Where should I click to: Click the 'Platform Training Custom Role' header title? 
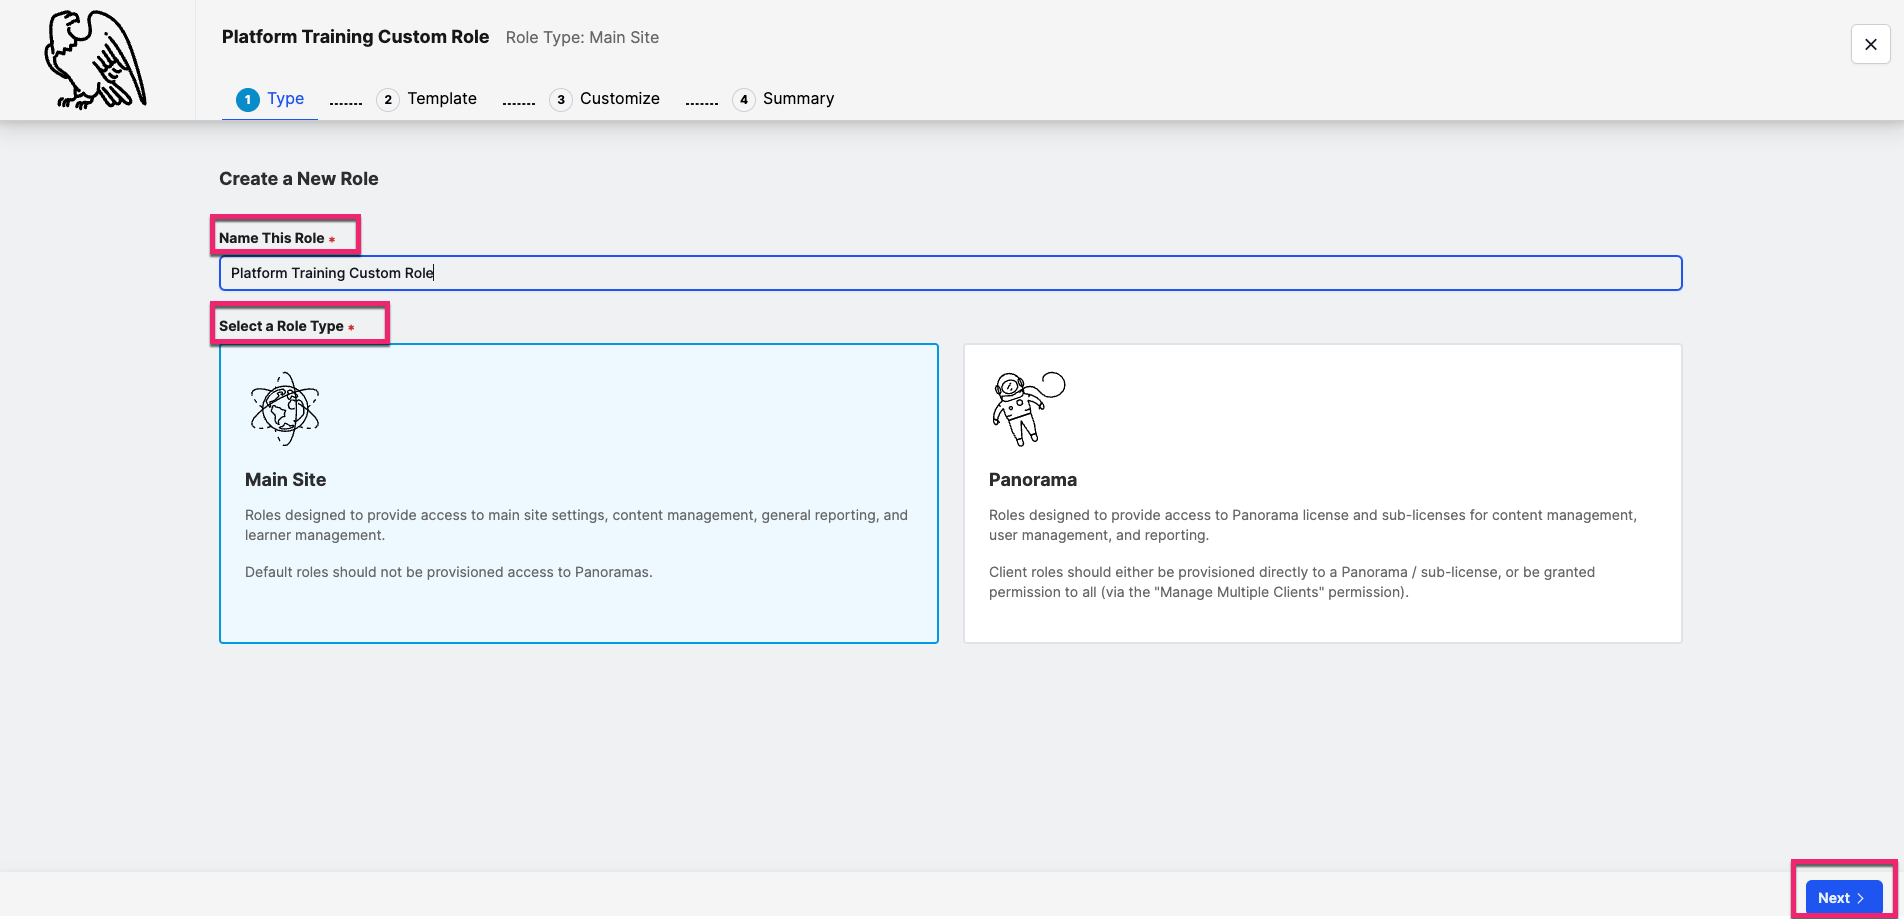pyautogui.click(x=355, y=37)
